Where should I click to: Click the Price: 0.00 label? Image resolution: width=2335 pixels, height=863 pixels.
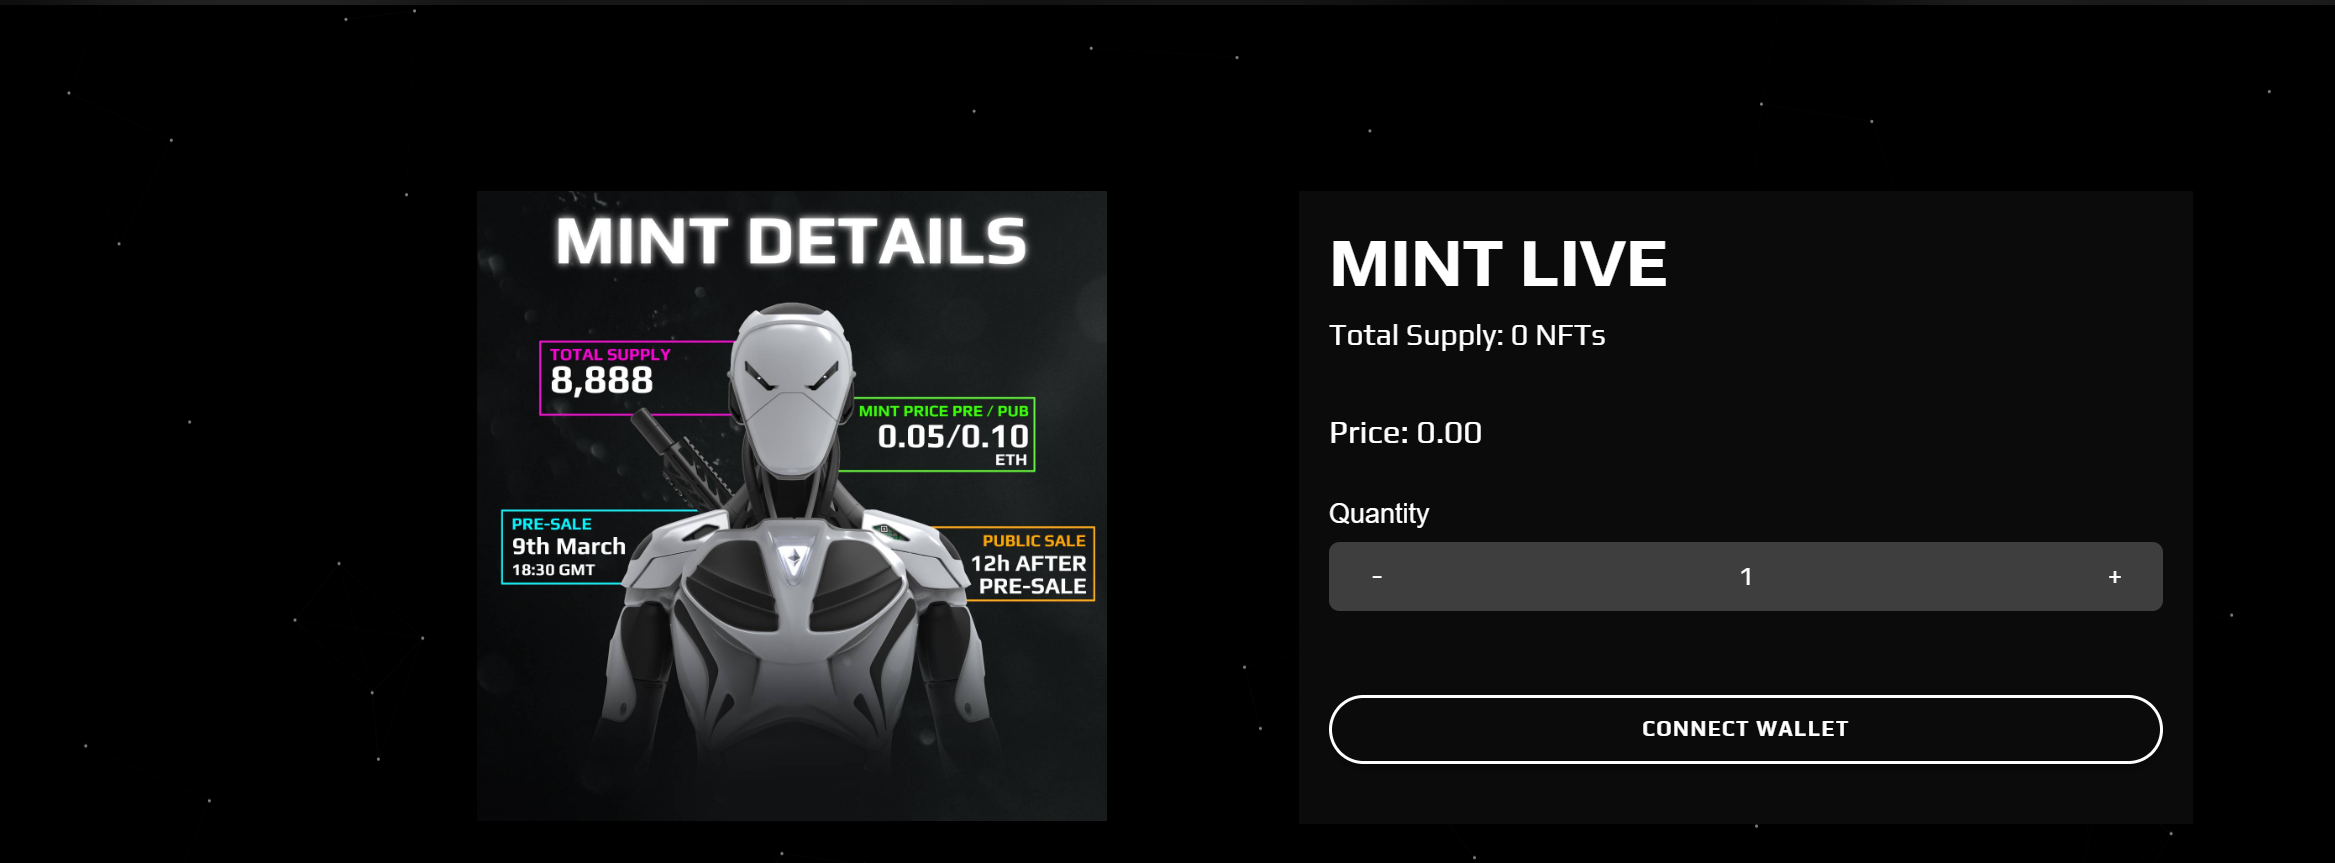1405,433
